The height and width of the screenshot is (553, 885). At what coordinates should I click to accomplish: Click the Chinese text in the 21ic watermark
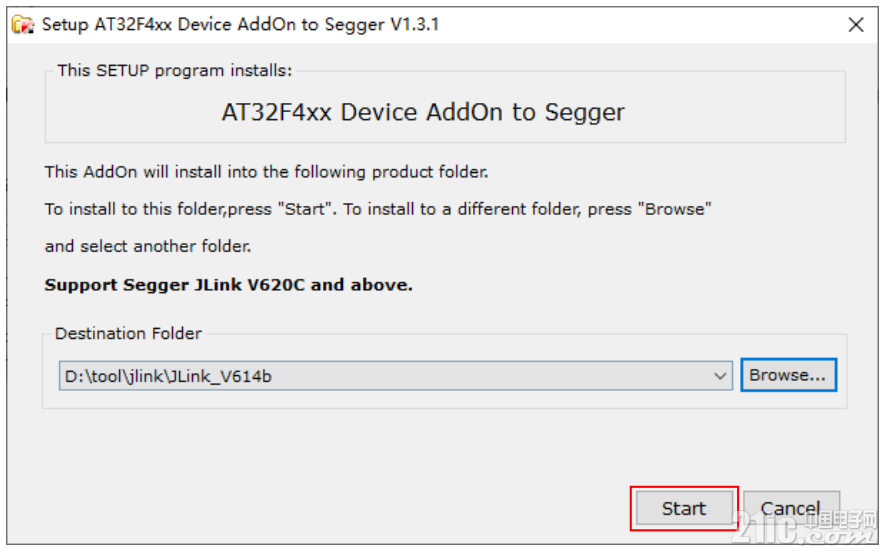click(838, 520)
